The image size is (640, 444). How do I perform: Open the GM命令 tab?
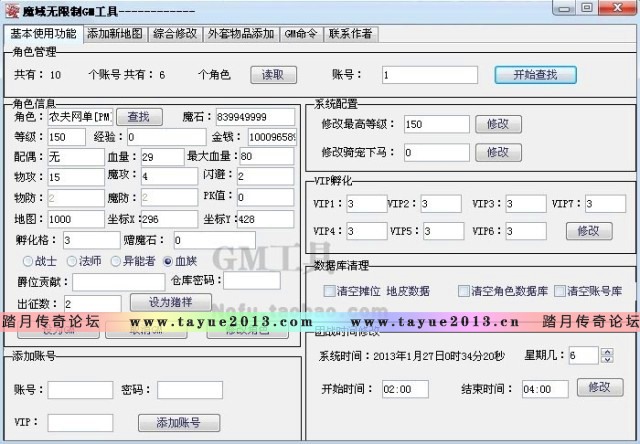click(302, 33)
